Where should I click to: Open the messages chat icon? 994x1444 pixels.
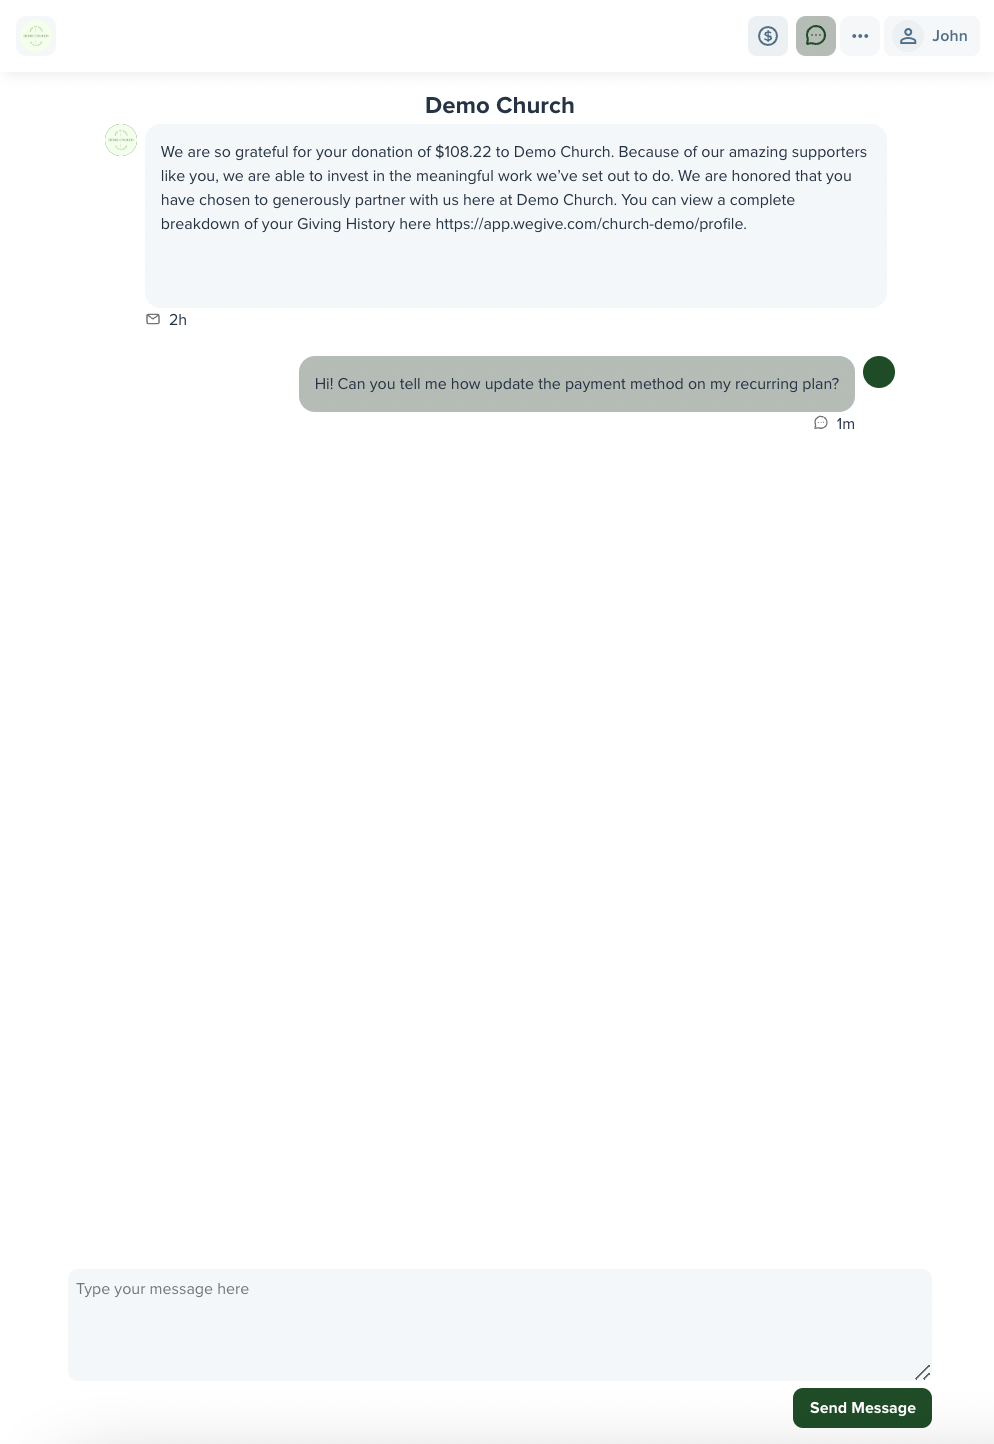coord(816,36)
